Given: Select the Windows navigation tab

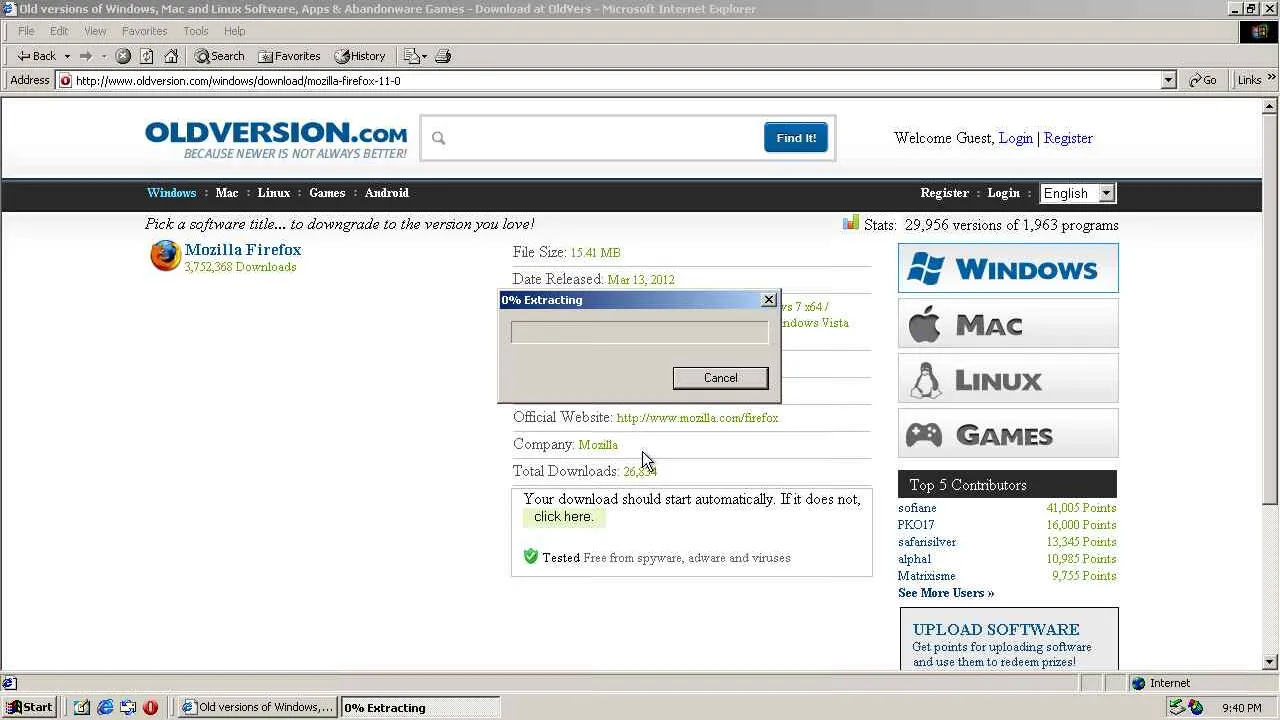Looking at the screenshot, I should click(x=172, y=193).
